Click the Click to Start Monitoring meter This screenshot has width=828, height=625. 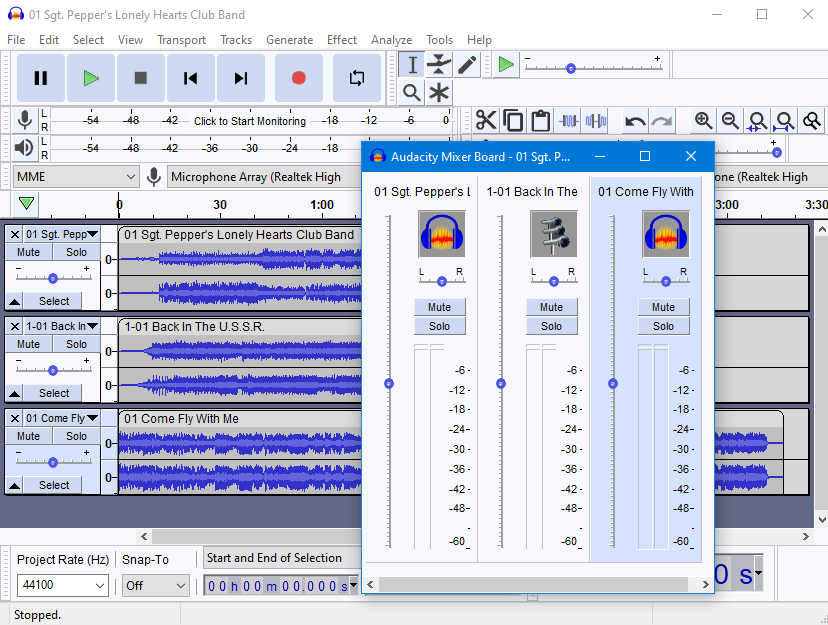click(x=249, y=121)
